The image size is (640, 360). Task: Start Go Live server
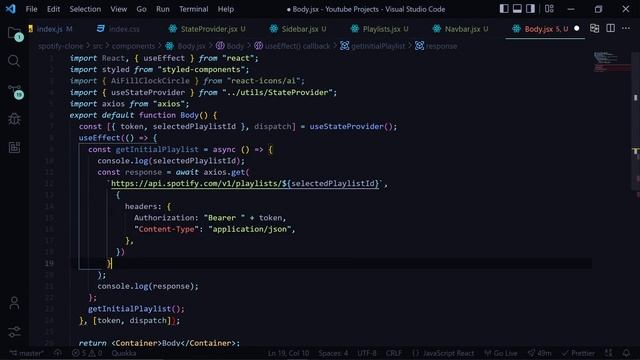pyautogui.click(x=500, y=353)
